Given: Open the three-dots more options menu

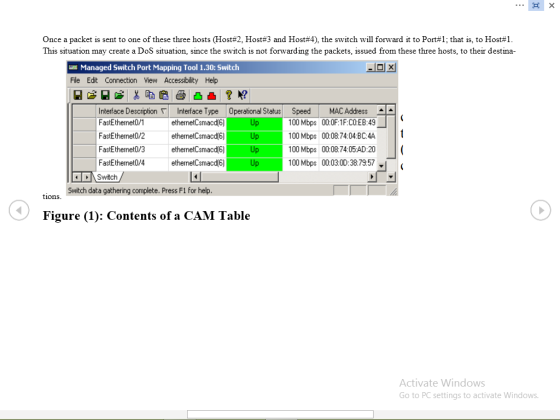Looking at the screenshot, I should tap(520, 5).
